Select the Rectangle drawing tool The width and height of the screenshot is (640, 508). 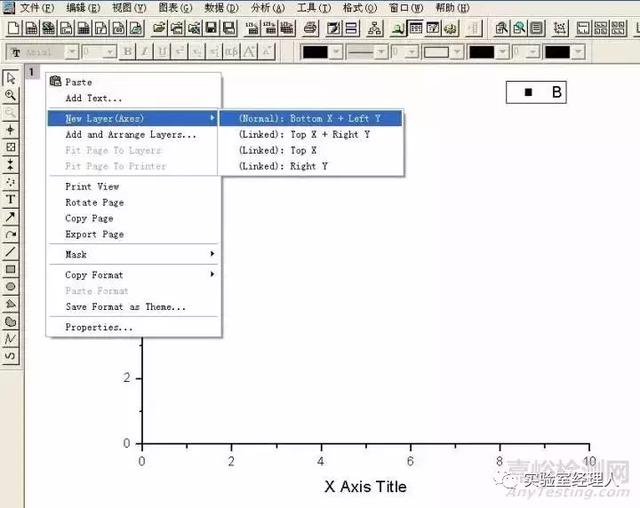tap(11, 269)
